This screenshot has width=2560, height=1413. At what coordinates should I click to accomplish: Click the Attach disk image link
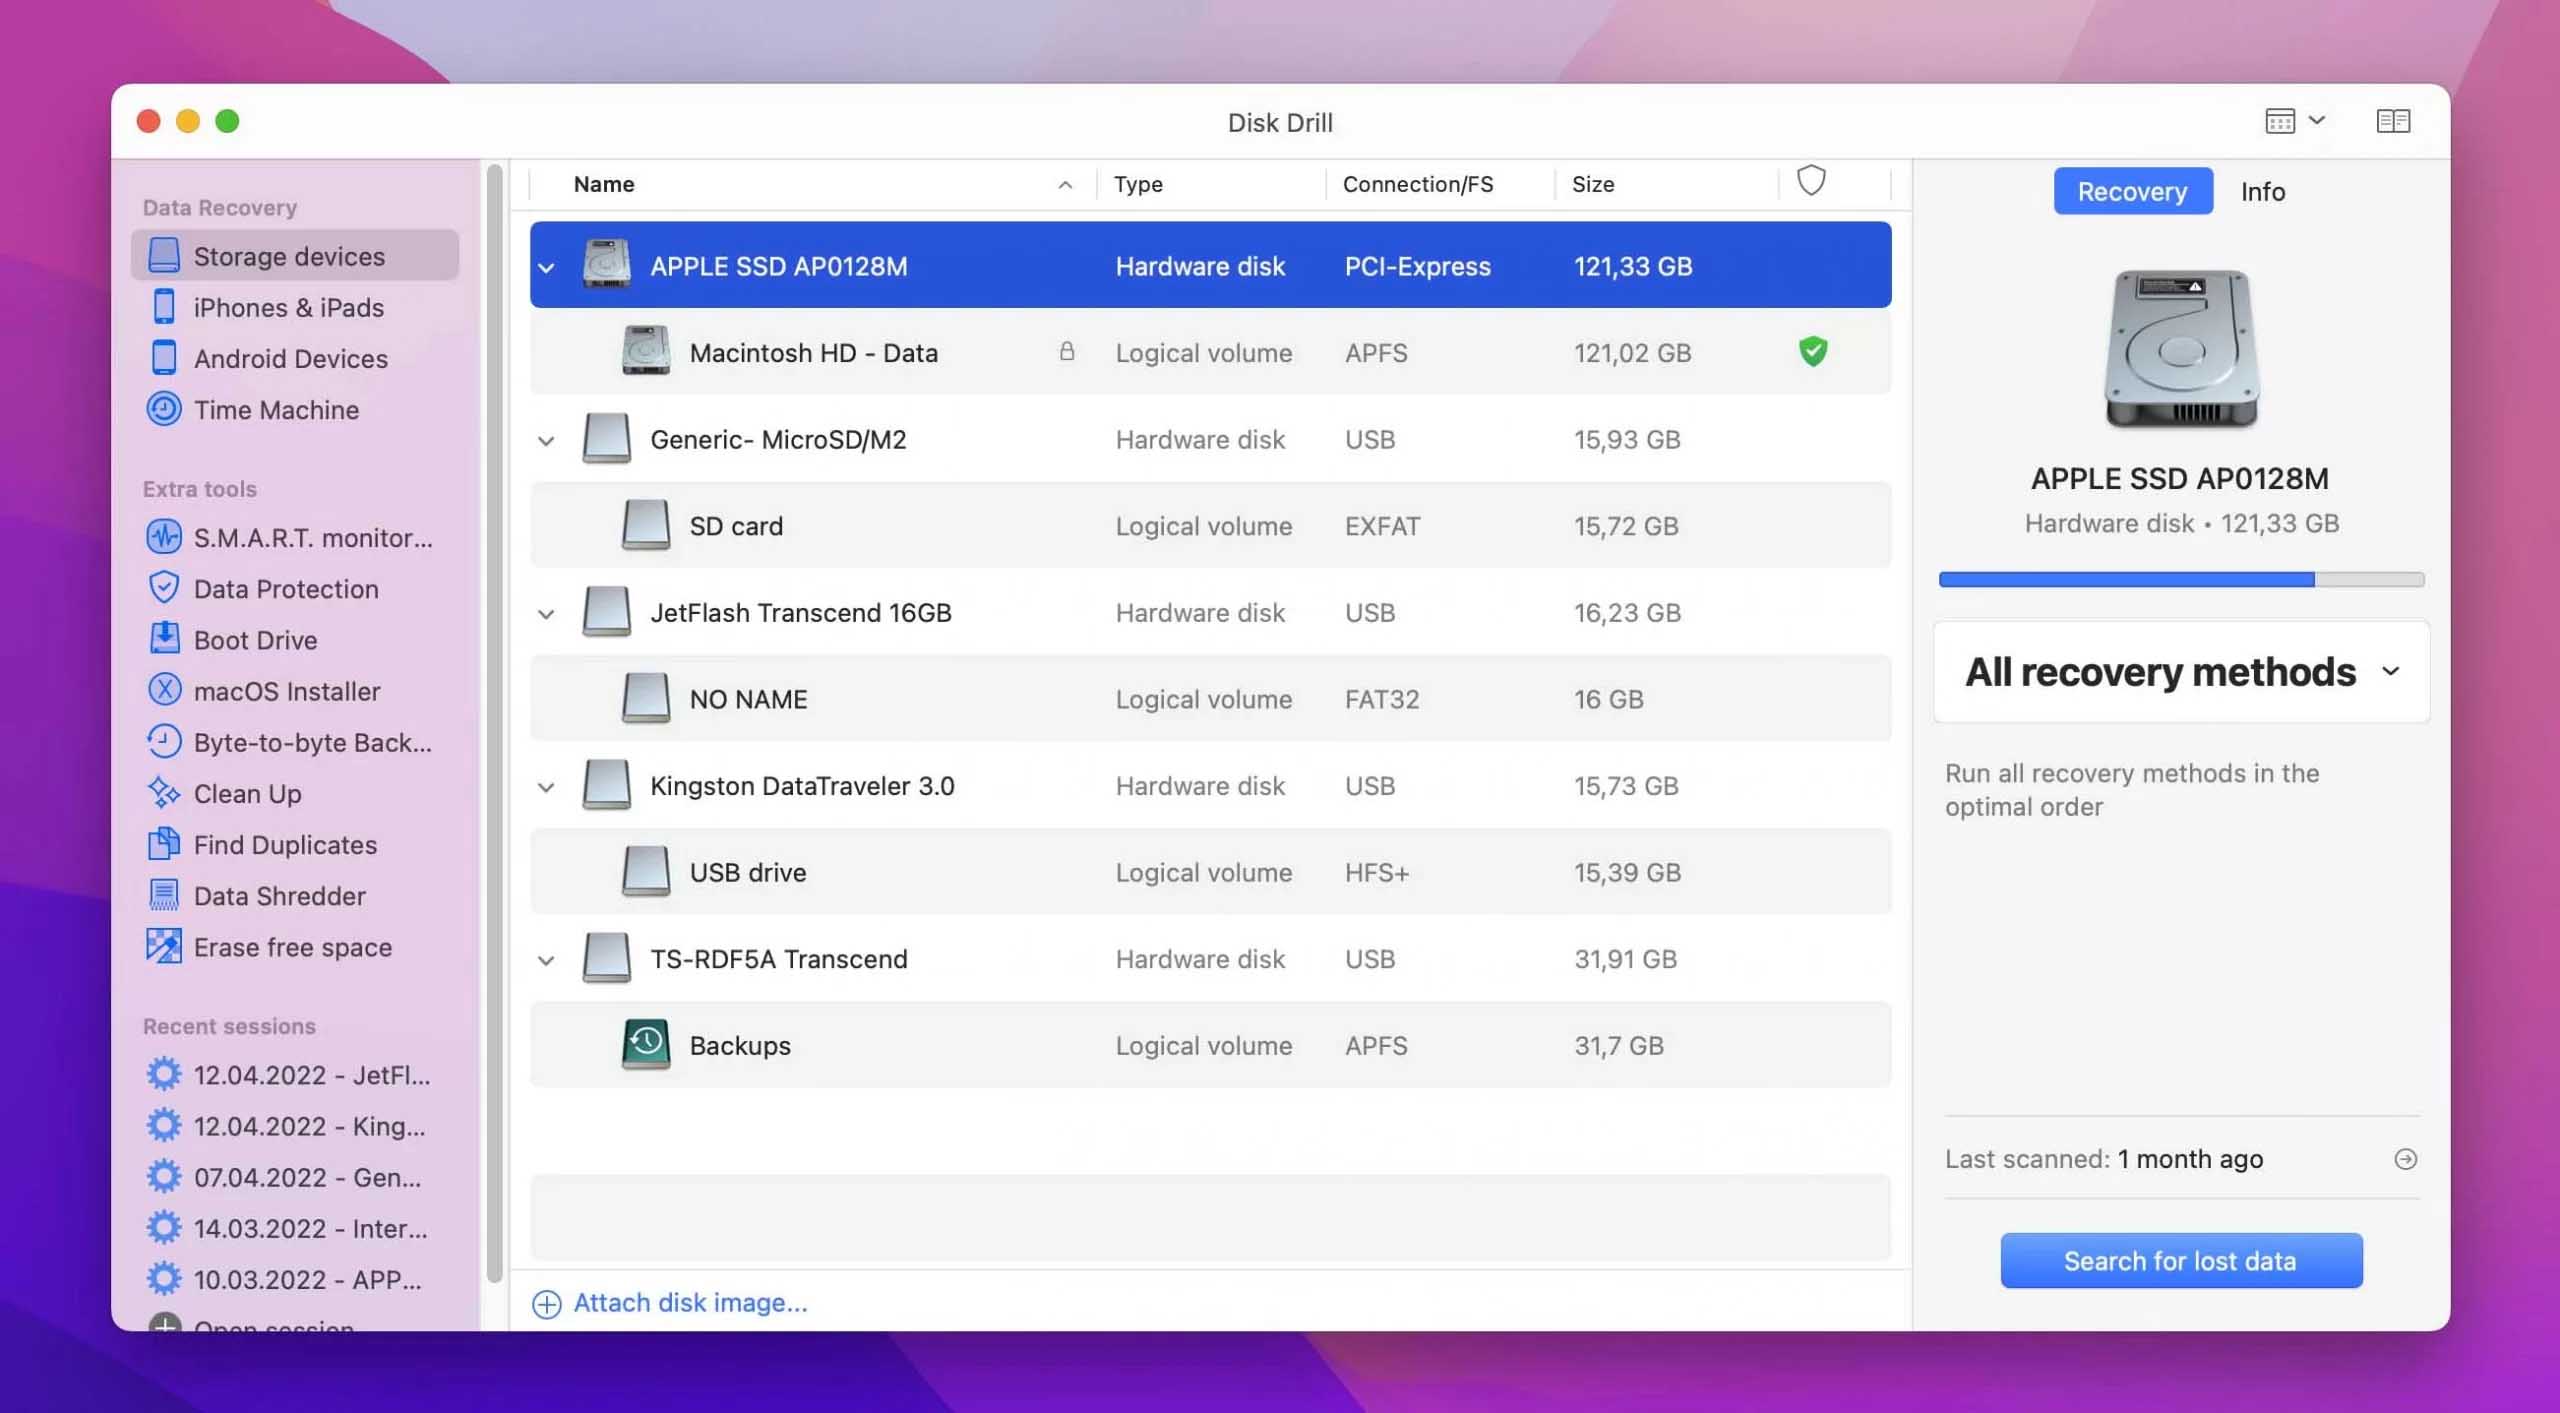coord(689,1303)
